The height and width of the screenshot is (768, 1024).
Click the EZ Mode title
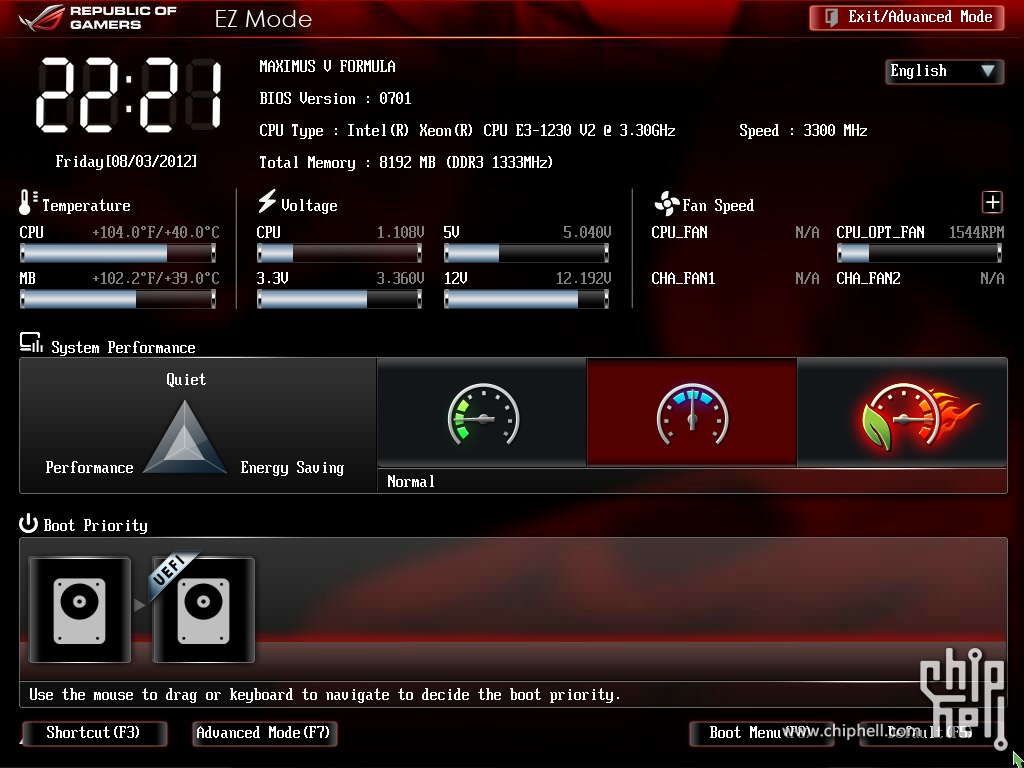(263, 19)
